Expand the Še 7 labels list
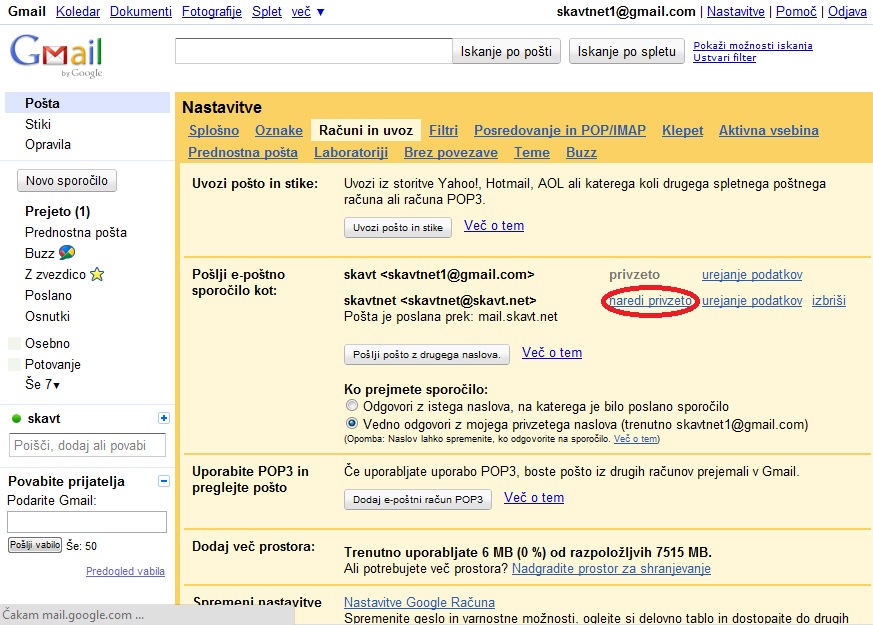The image size is (873, 625). pyautogui.click(x=42, y=384)
